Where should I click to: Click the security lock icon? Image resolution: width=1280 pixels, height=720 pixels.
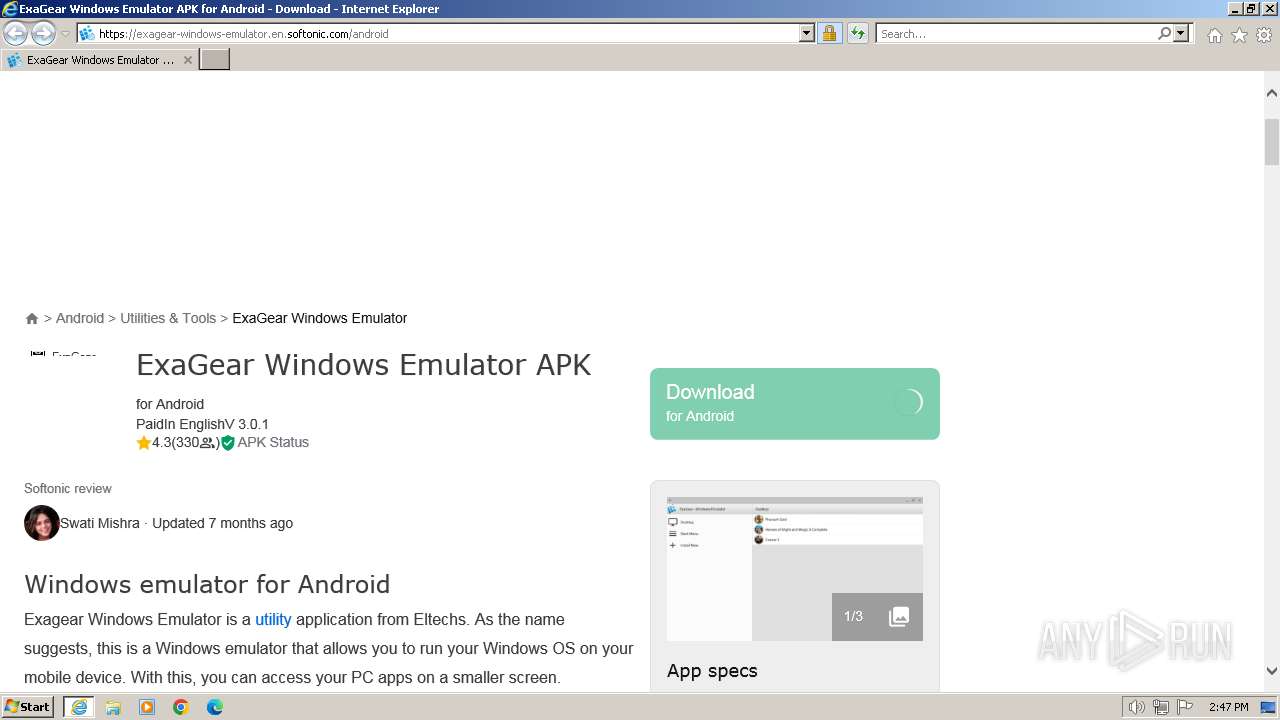pyautogui.click(x=829, y=33)
